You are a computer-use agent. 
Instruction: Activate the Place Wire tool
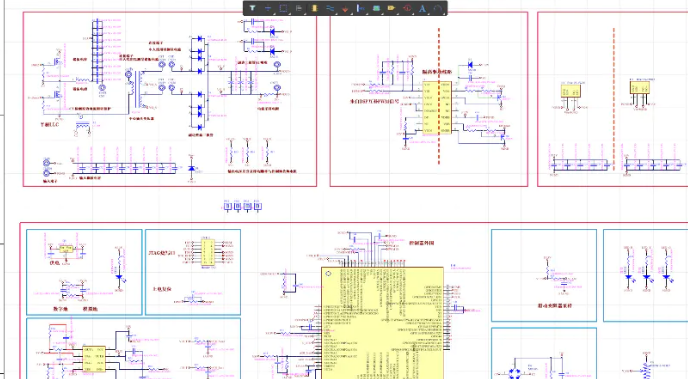click(x=330, y=8)
